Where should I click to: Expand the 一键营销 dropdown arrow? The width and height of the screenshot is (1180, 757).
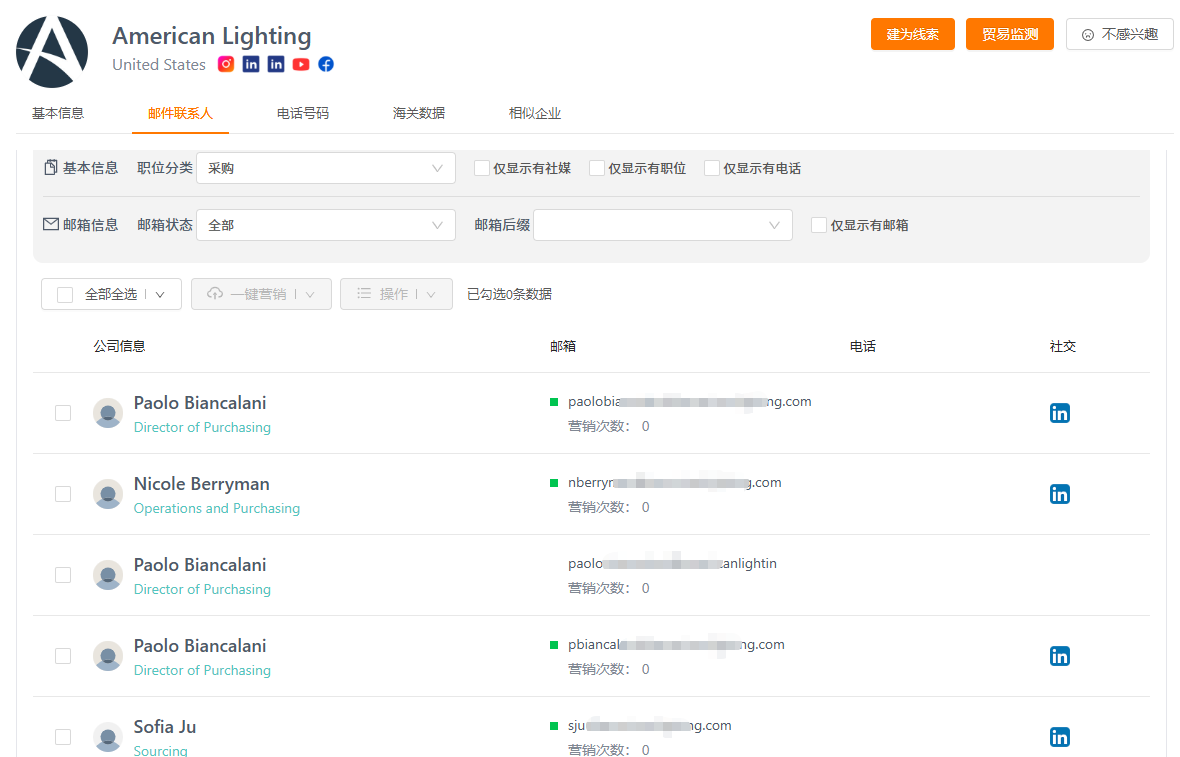pyautogui.click(x=310, y=294)
